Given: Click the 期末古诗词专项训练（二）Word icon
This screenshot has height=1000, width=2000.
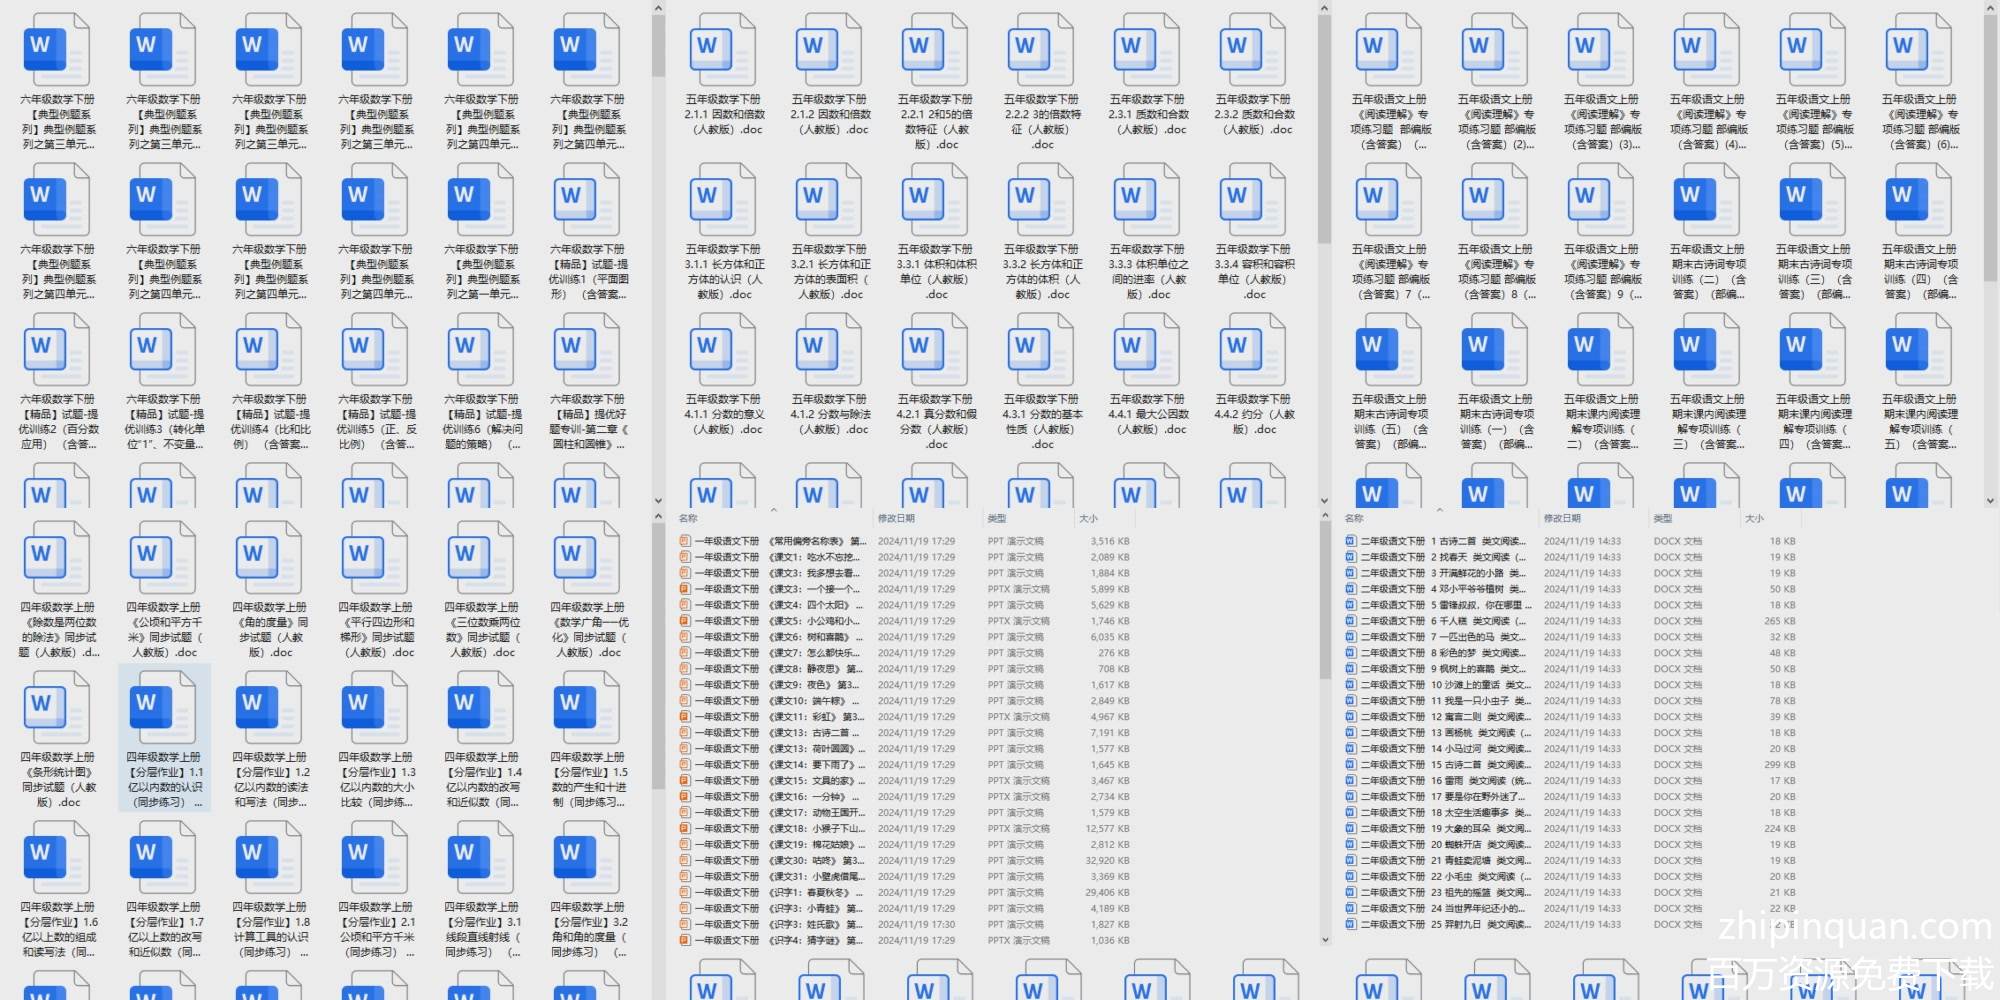Looking at the screenshot, I should 1707,201.
